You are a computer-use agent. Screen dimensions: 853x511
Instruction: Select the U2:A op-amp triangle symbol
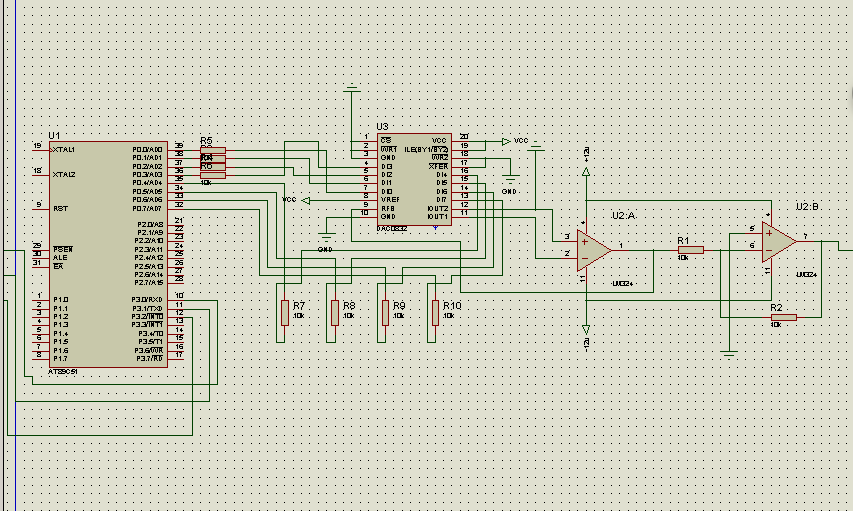coord(594,250)
